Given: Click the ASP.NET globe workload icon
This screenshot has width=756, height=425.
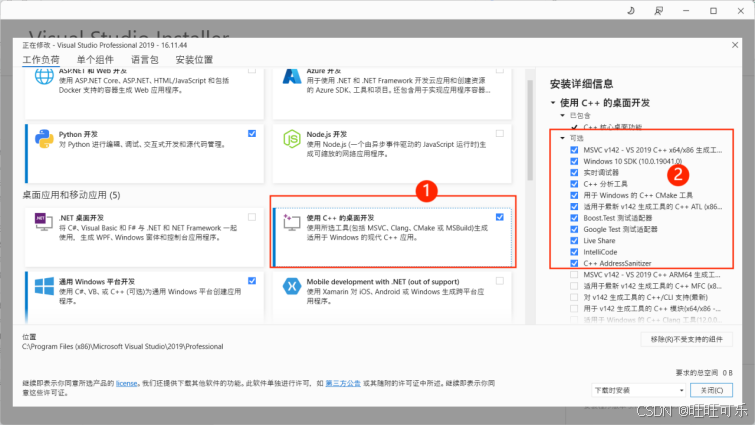Looking at the screenshot, I should 44,77.
